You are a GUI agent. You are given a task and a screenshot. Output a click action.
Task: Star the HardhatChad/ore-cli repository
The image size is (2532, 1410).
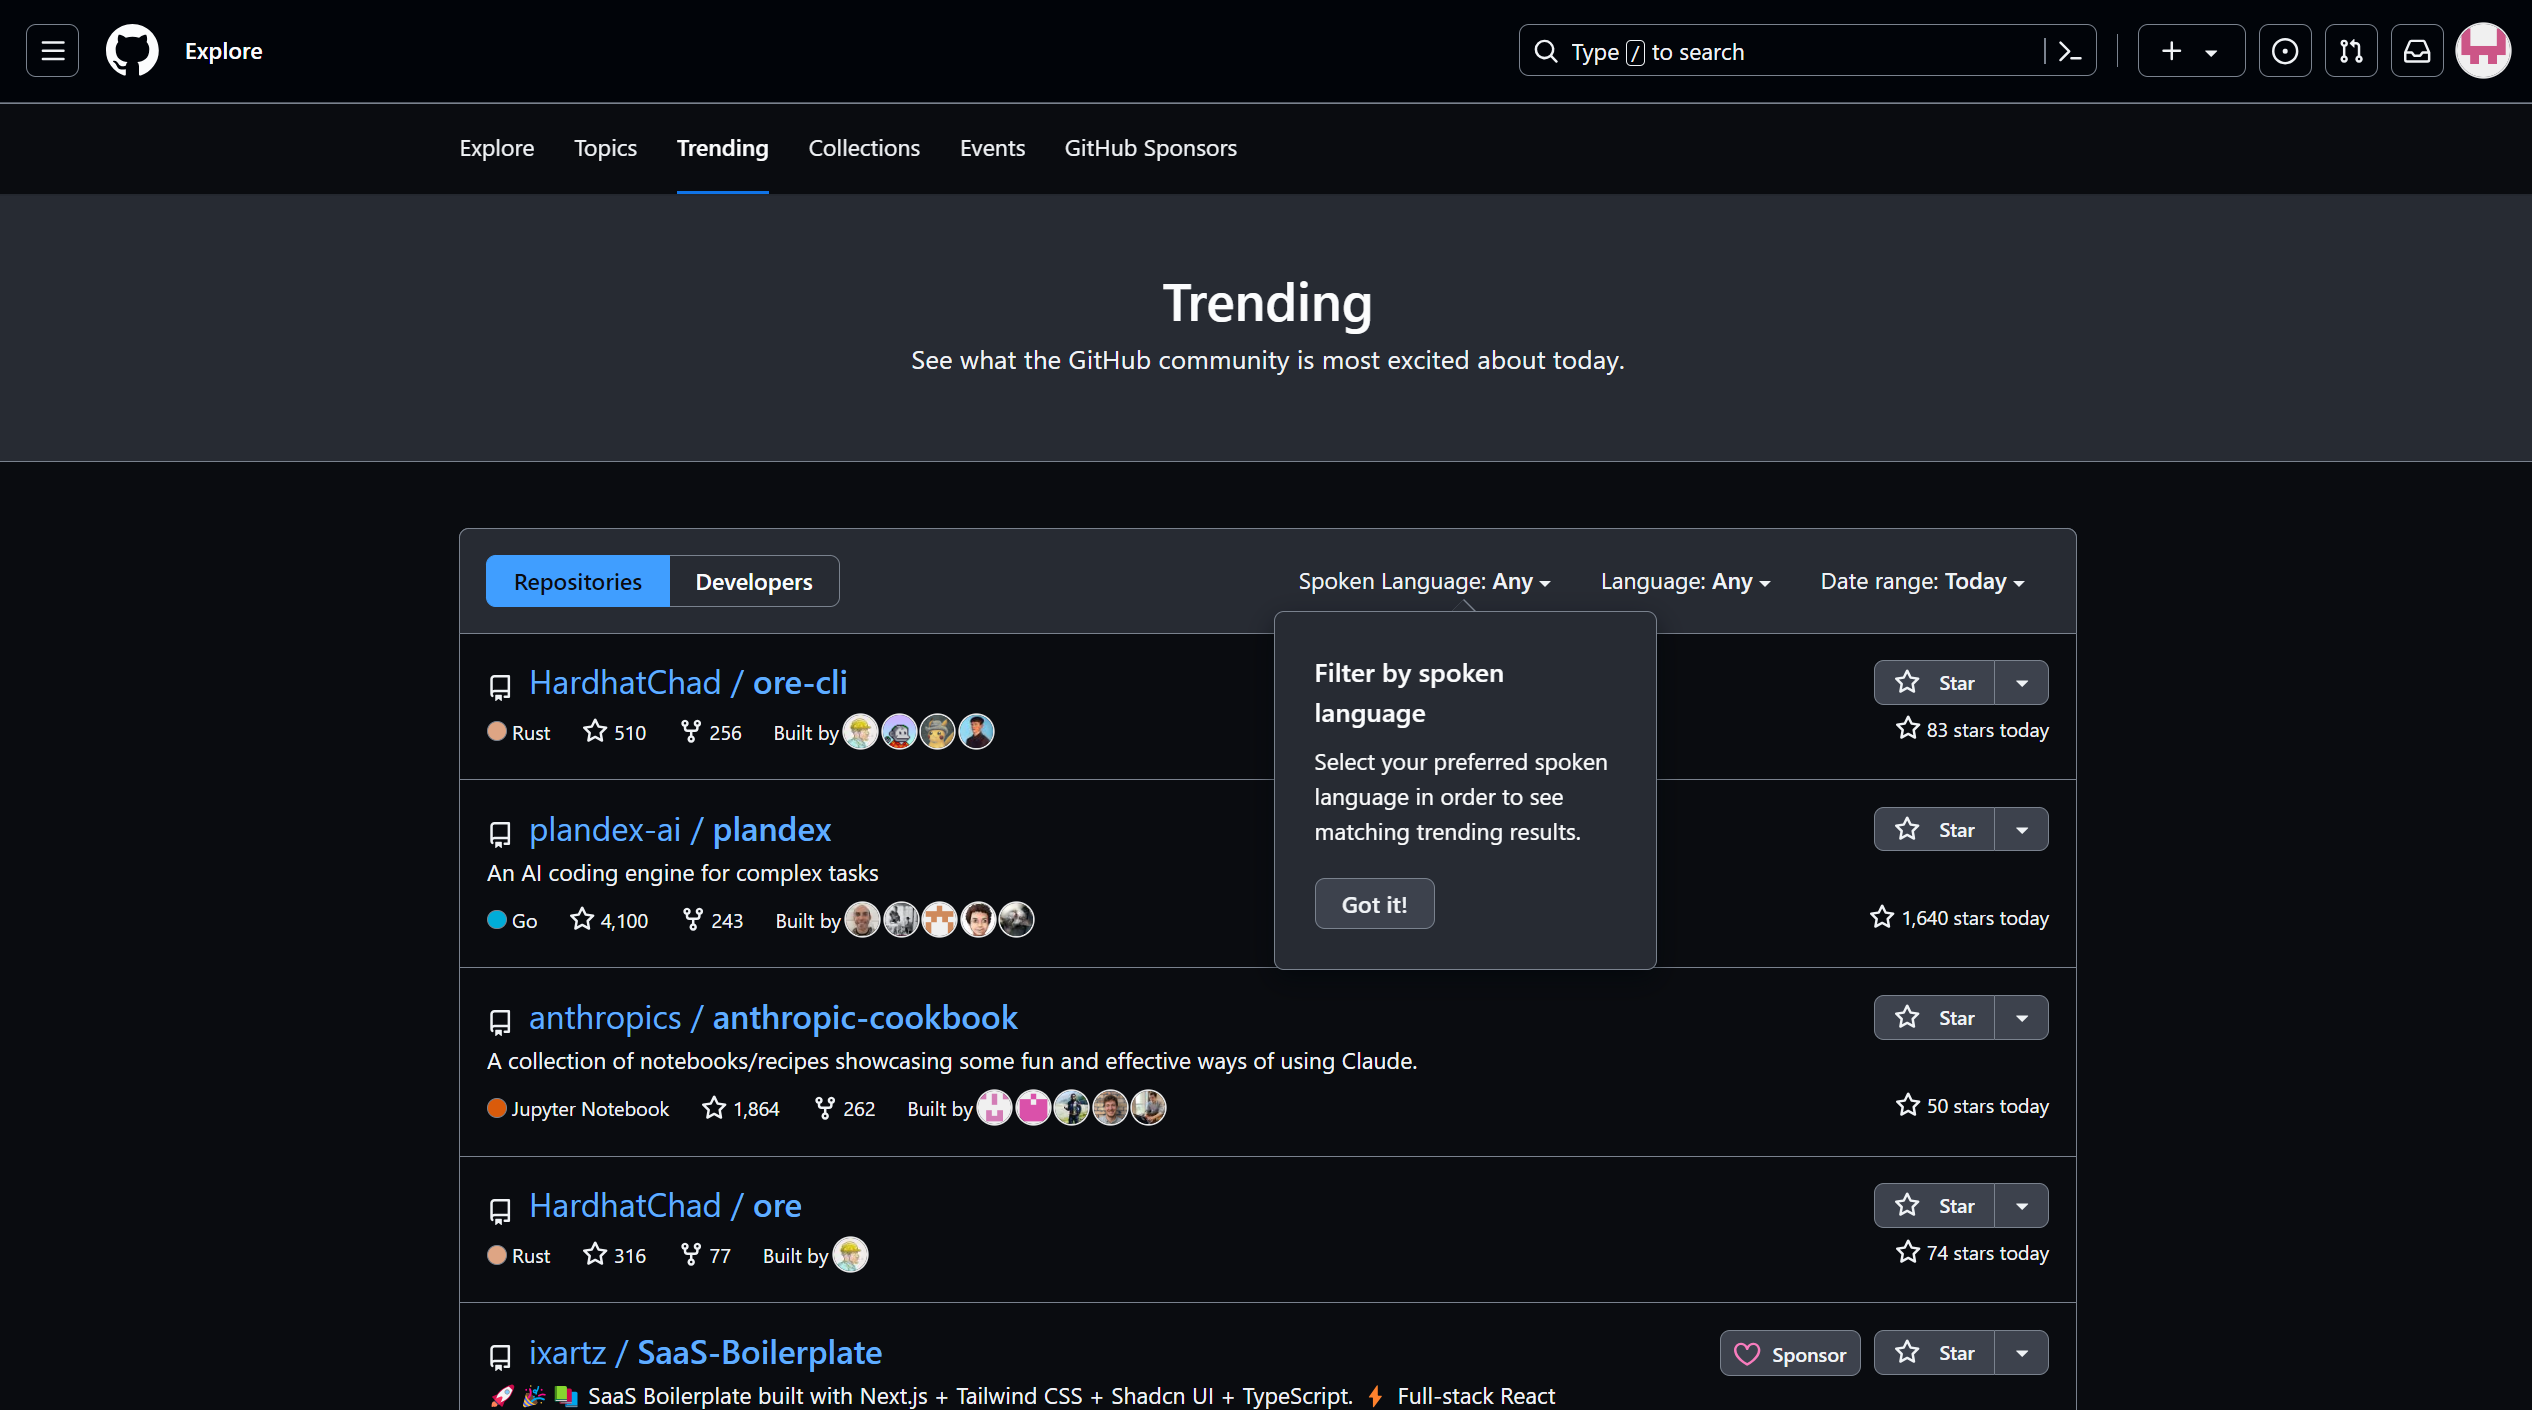pos(1934,683)
